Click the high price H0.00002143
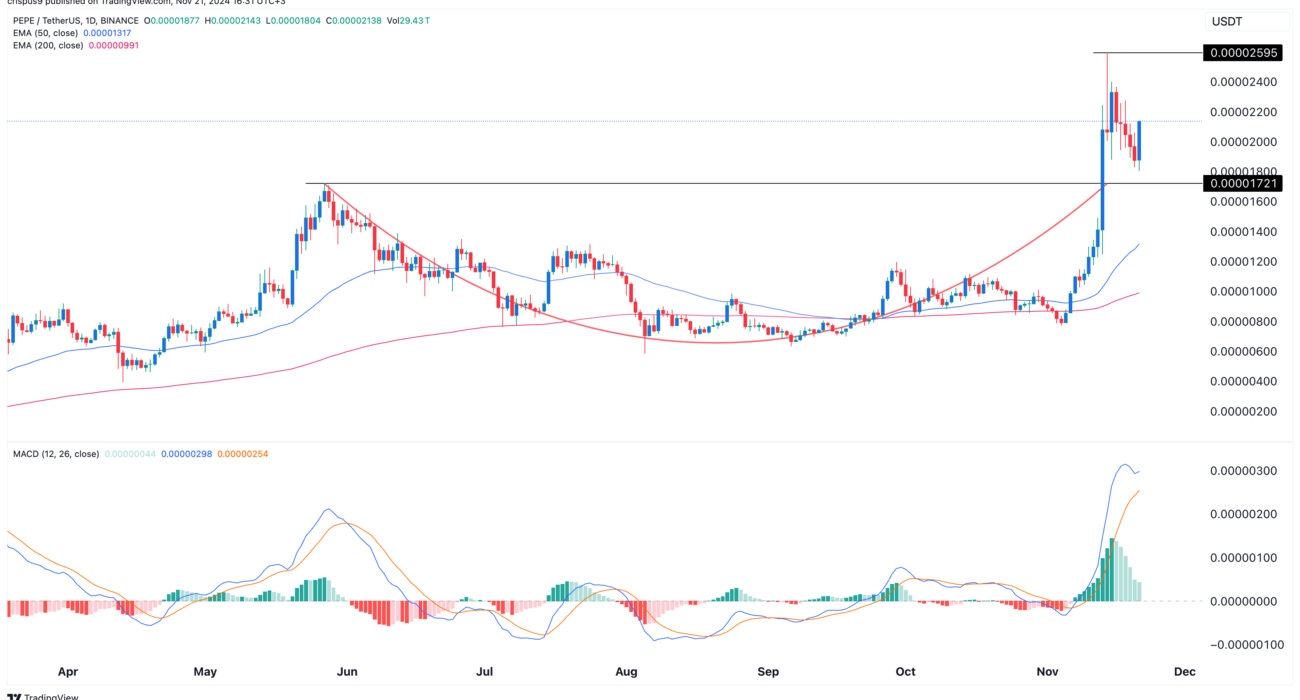This screenshot has width=1300, height=700. pyautogui.click(x=235, y=20)
